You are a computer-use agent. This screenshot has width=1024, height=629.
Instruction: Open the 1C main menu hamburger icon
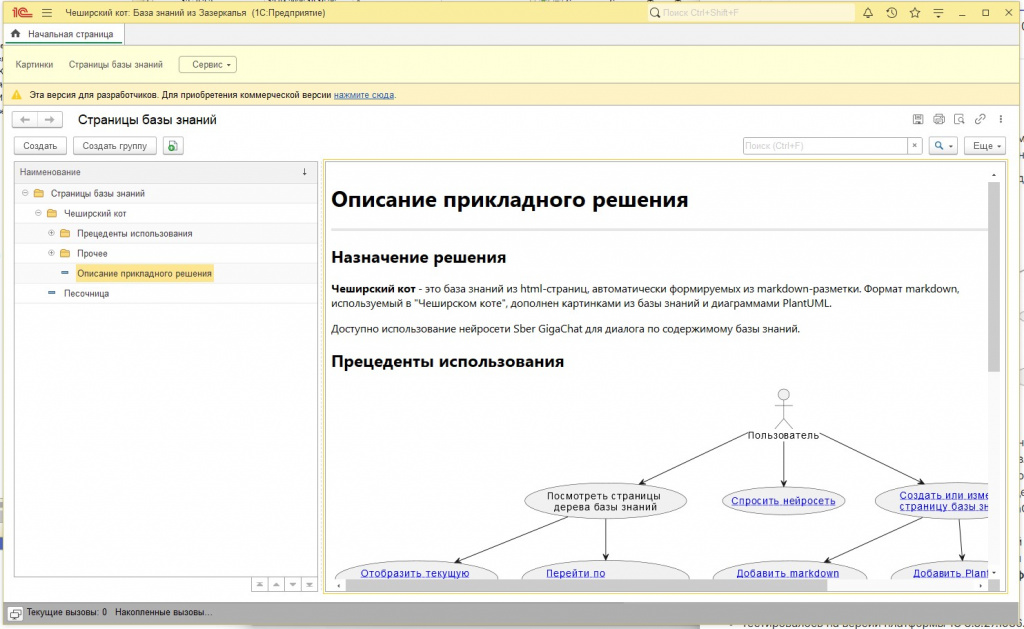pyautogui.click(x=46, y=13)
